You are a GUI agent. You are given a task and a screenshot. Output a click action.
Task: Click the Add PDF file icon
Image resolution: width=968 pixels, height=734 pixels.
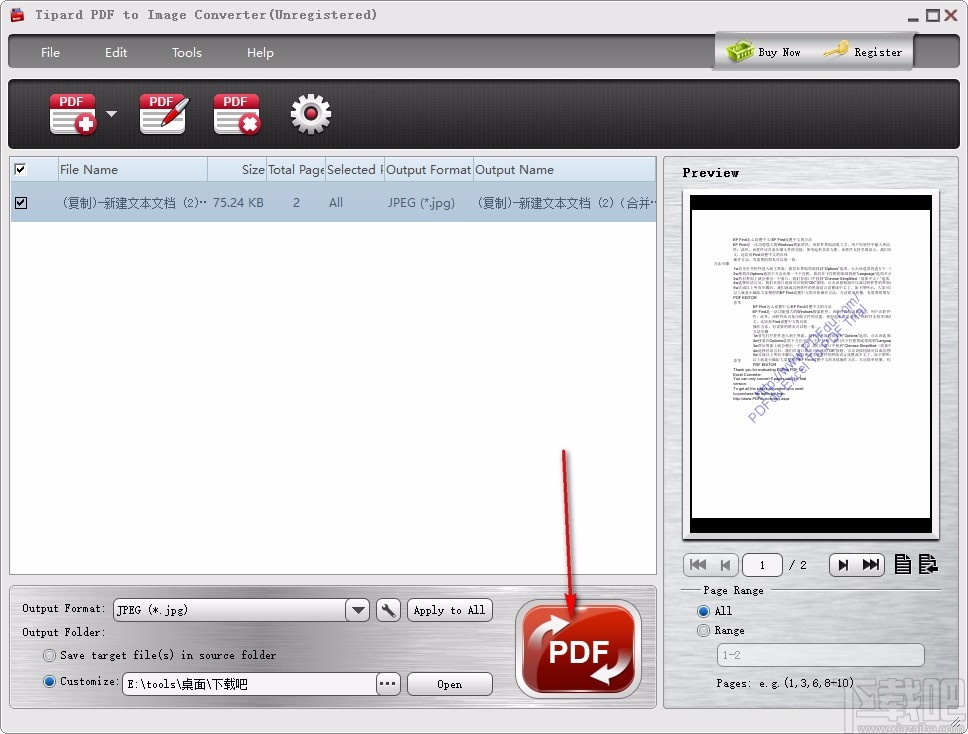tap(71, 112)
